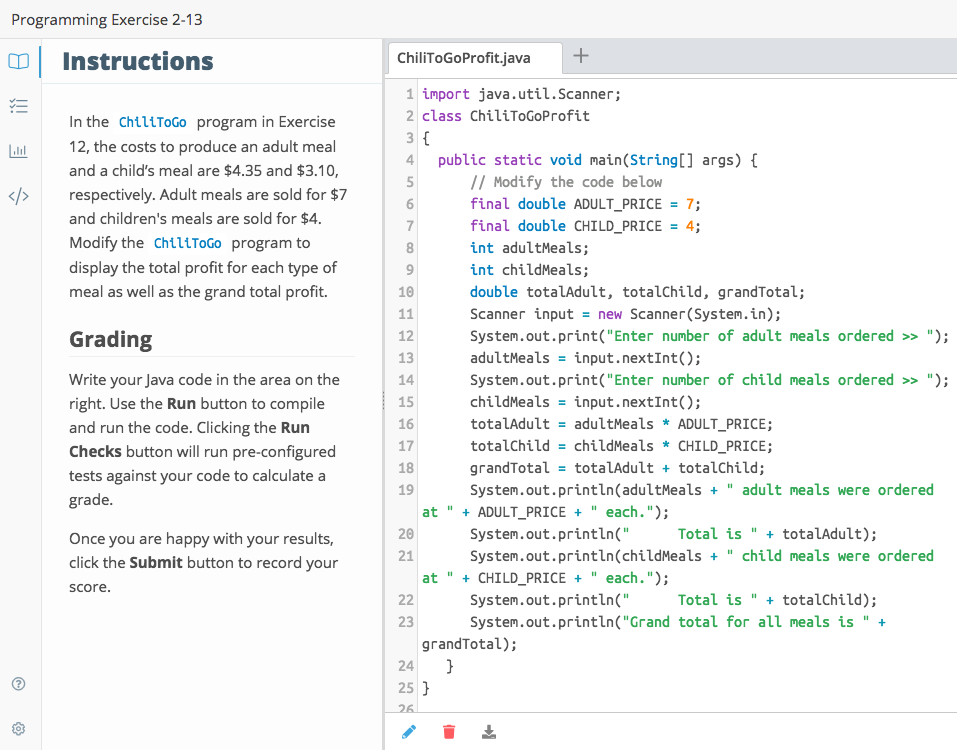This screenshot has width=957, height=750.
Task: Select the ChiliToGoProfit.java tab
Action: coord(475,58)
